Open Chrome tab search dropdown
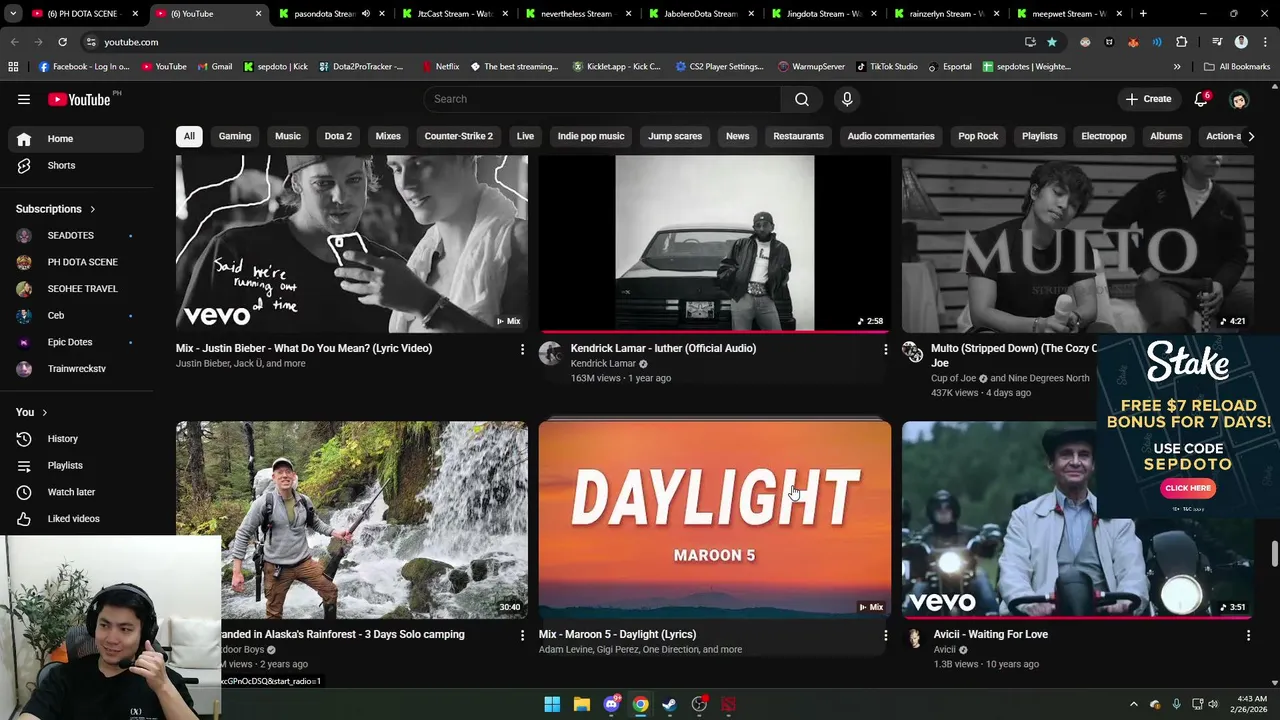1280x720 pixels. (13, 14)
